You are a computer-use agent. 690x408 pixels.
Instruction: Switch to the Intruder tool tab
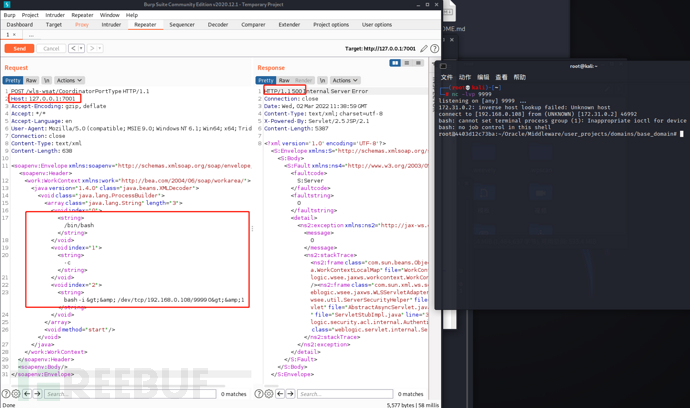pos(111,25)
